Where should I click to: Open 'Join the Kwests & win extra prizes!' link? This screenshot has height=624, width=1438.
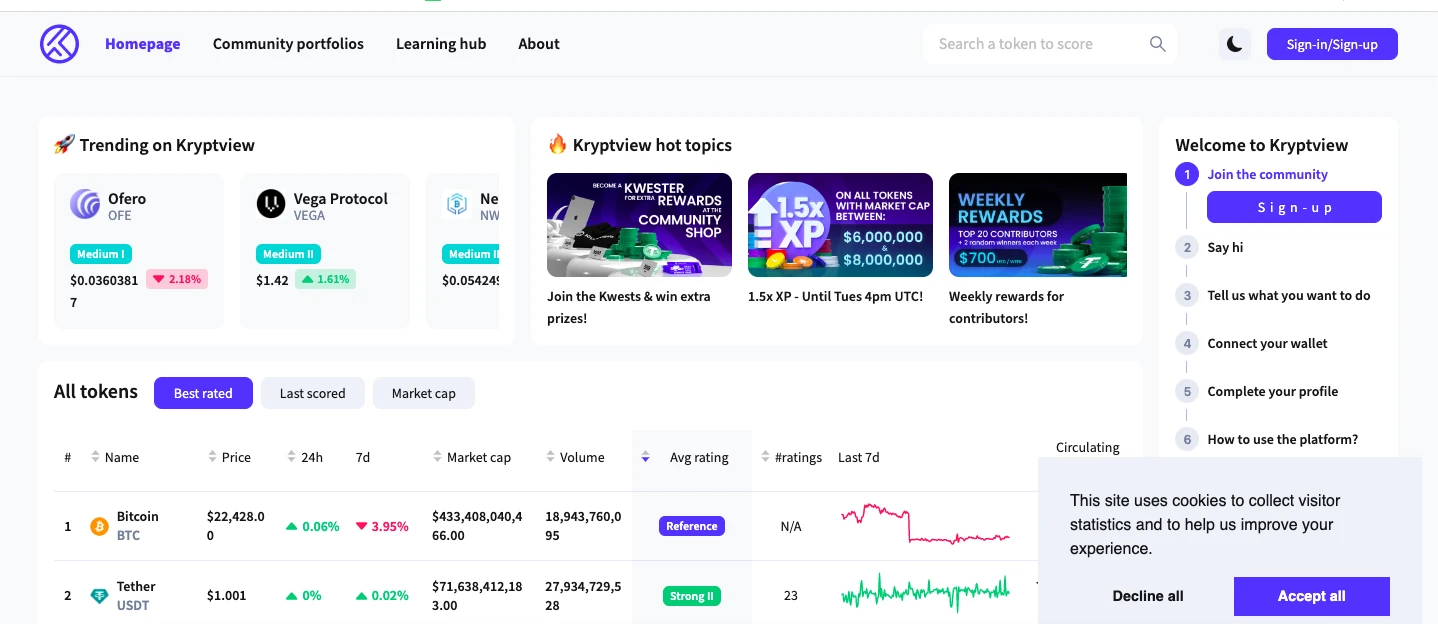tap(630, 307)
